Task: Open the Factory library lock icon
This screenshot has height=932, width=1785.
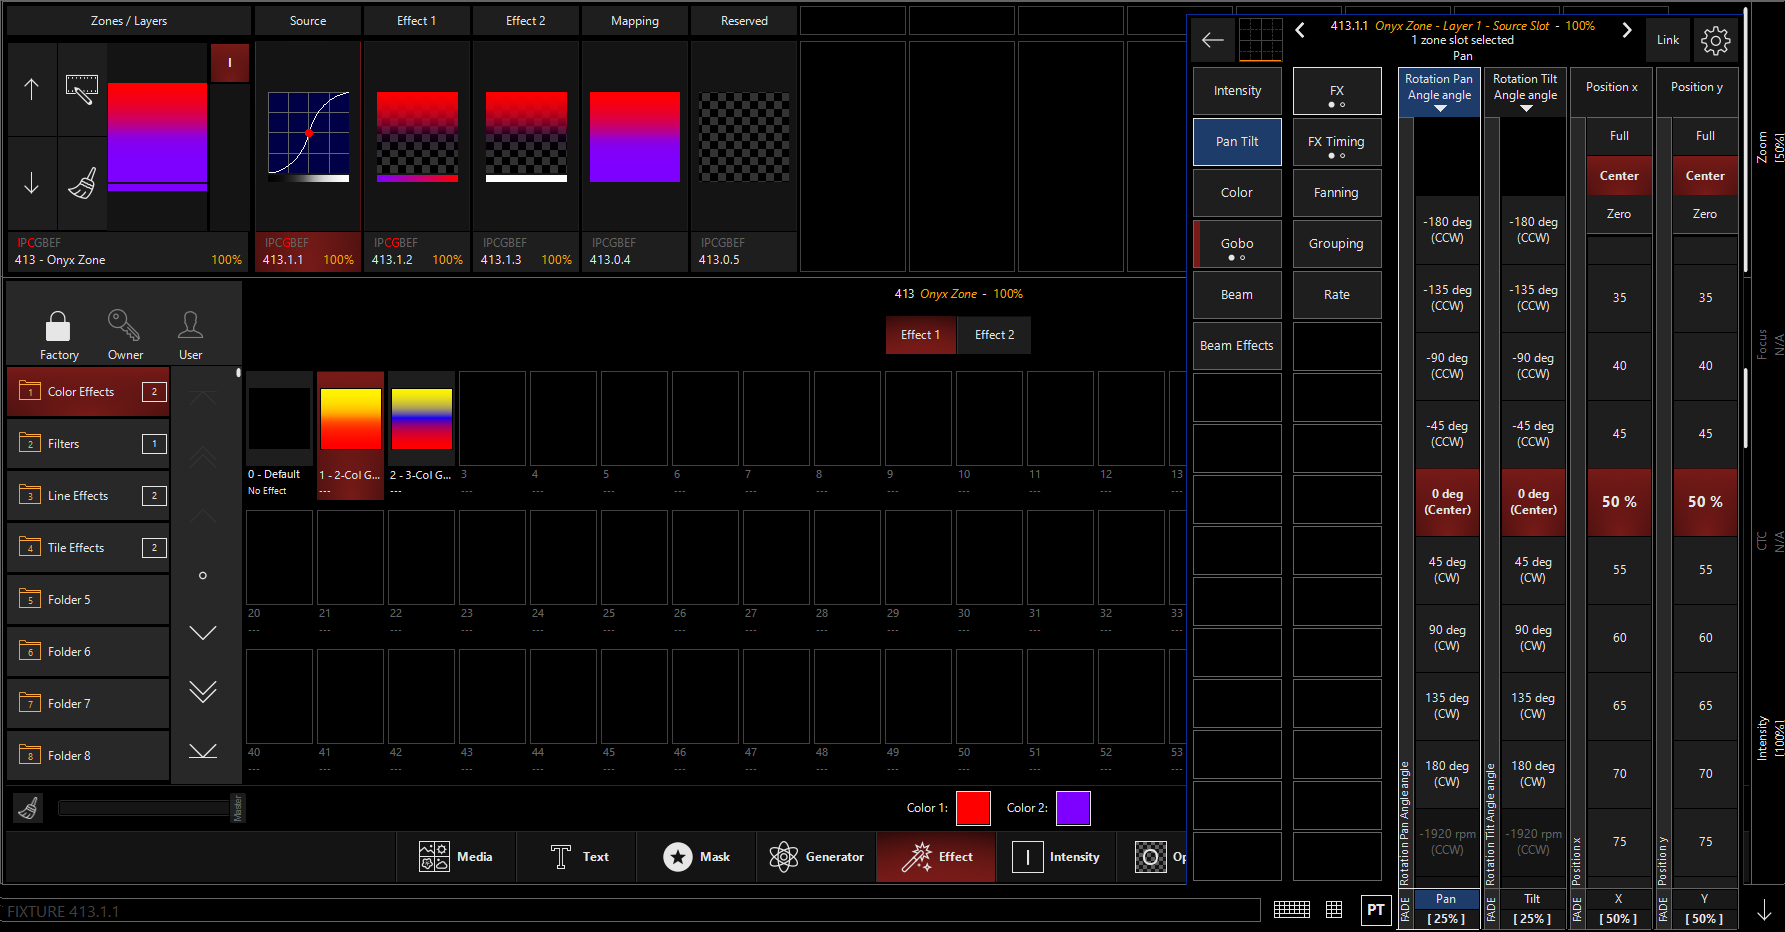Action: coord(58,326)
